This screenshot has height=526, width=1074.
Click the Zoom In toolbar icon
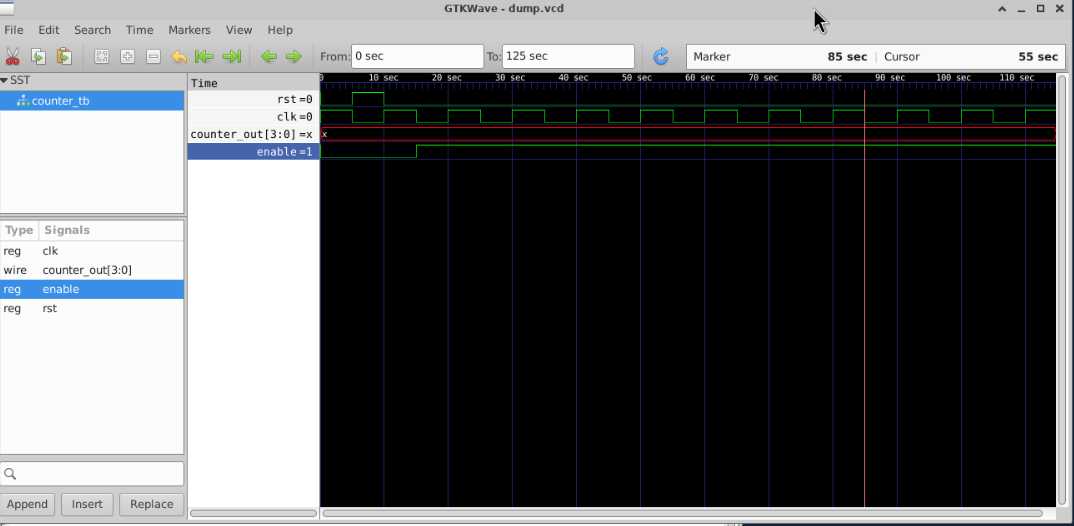(x=127, y=57)
